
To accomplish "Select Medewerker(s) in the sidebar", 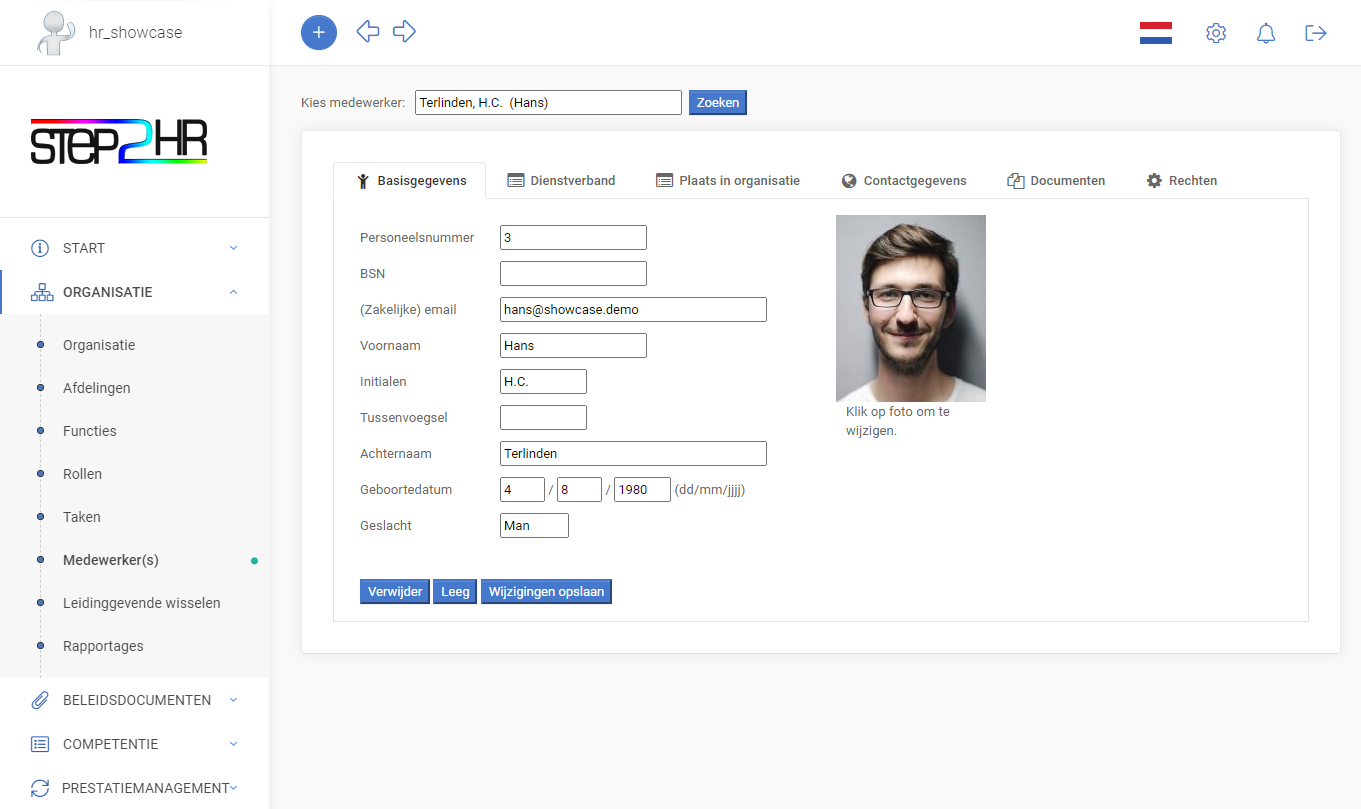I will point(113,560).
